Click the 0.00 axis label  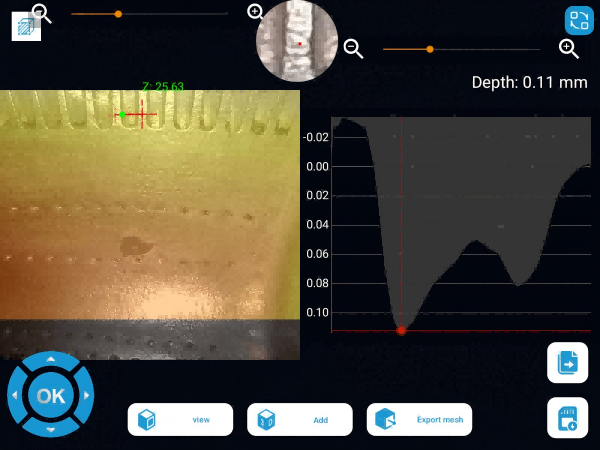point(317,166)
